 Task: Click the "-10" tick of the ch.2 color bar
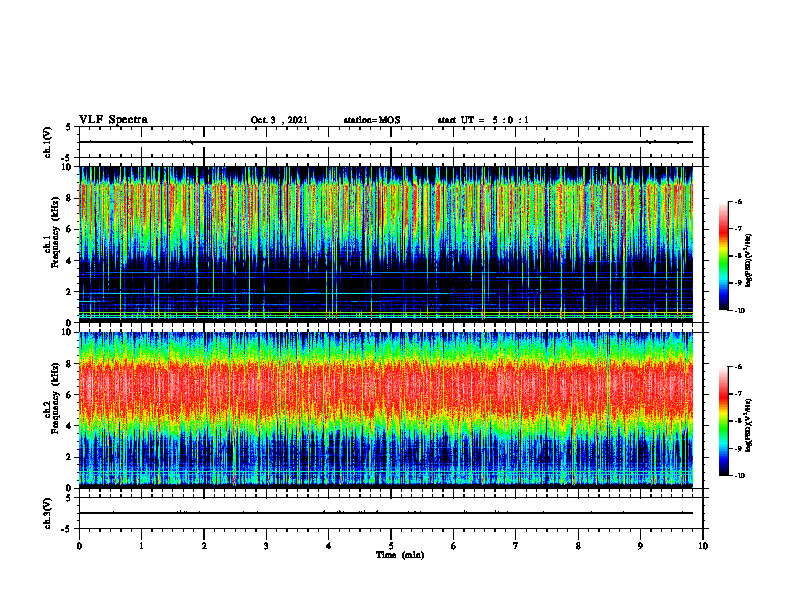pyautogui.click(x=740, y=476)
